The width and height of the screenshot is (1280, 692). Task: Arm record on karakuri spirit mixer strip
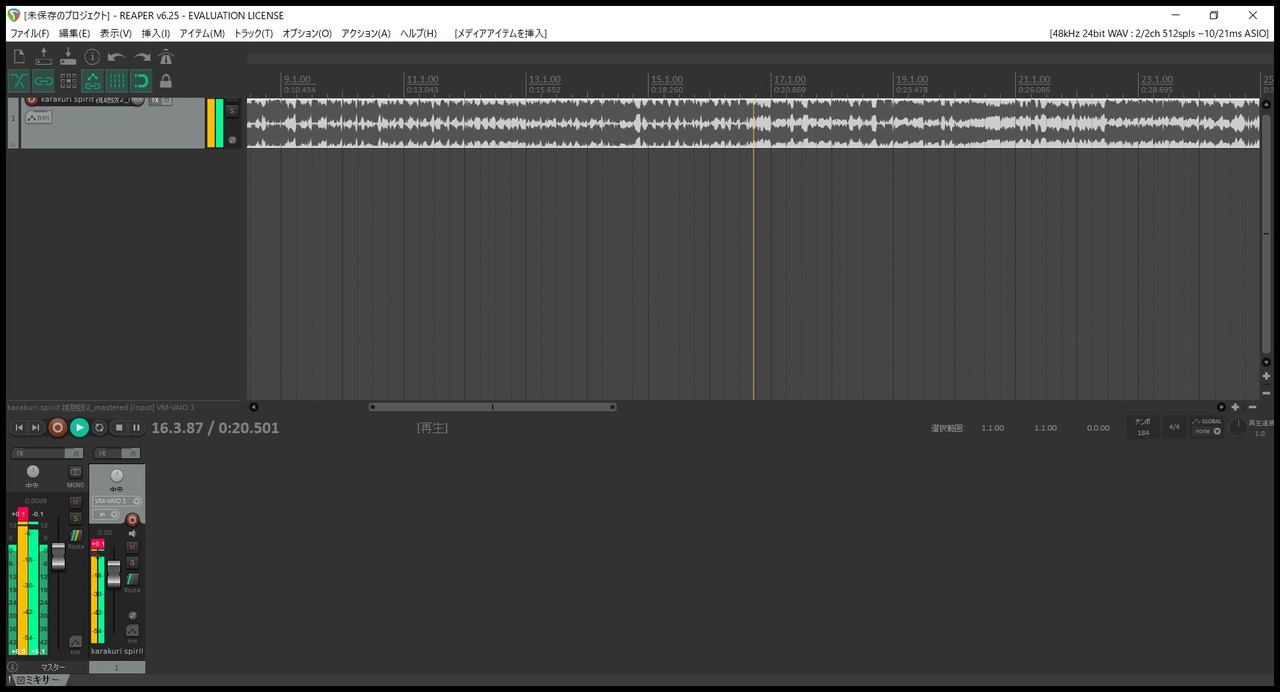132,520
